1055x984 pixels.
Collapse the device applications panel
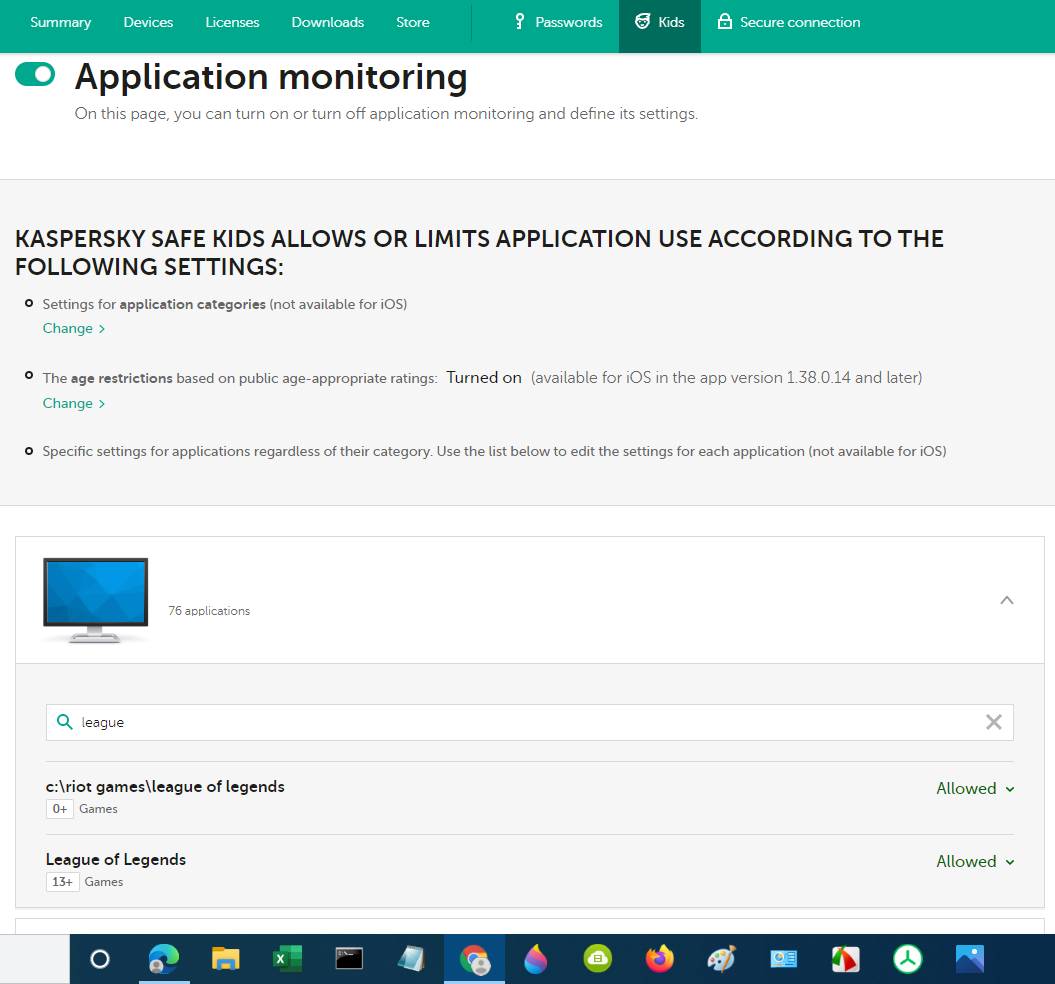(1007, 600)
